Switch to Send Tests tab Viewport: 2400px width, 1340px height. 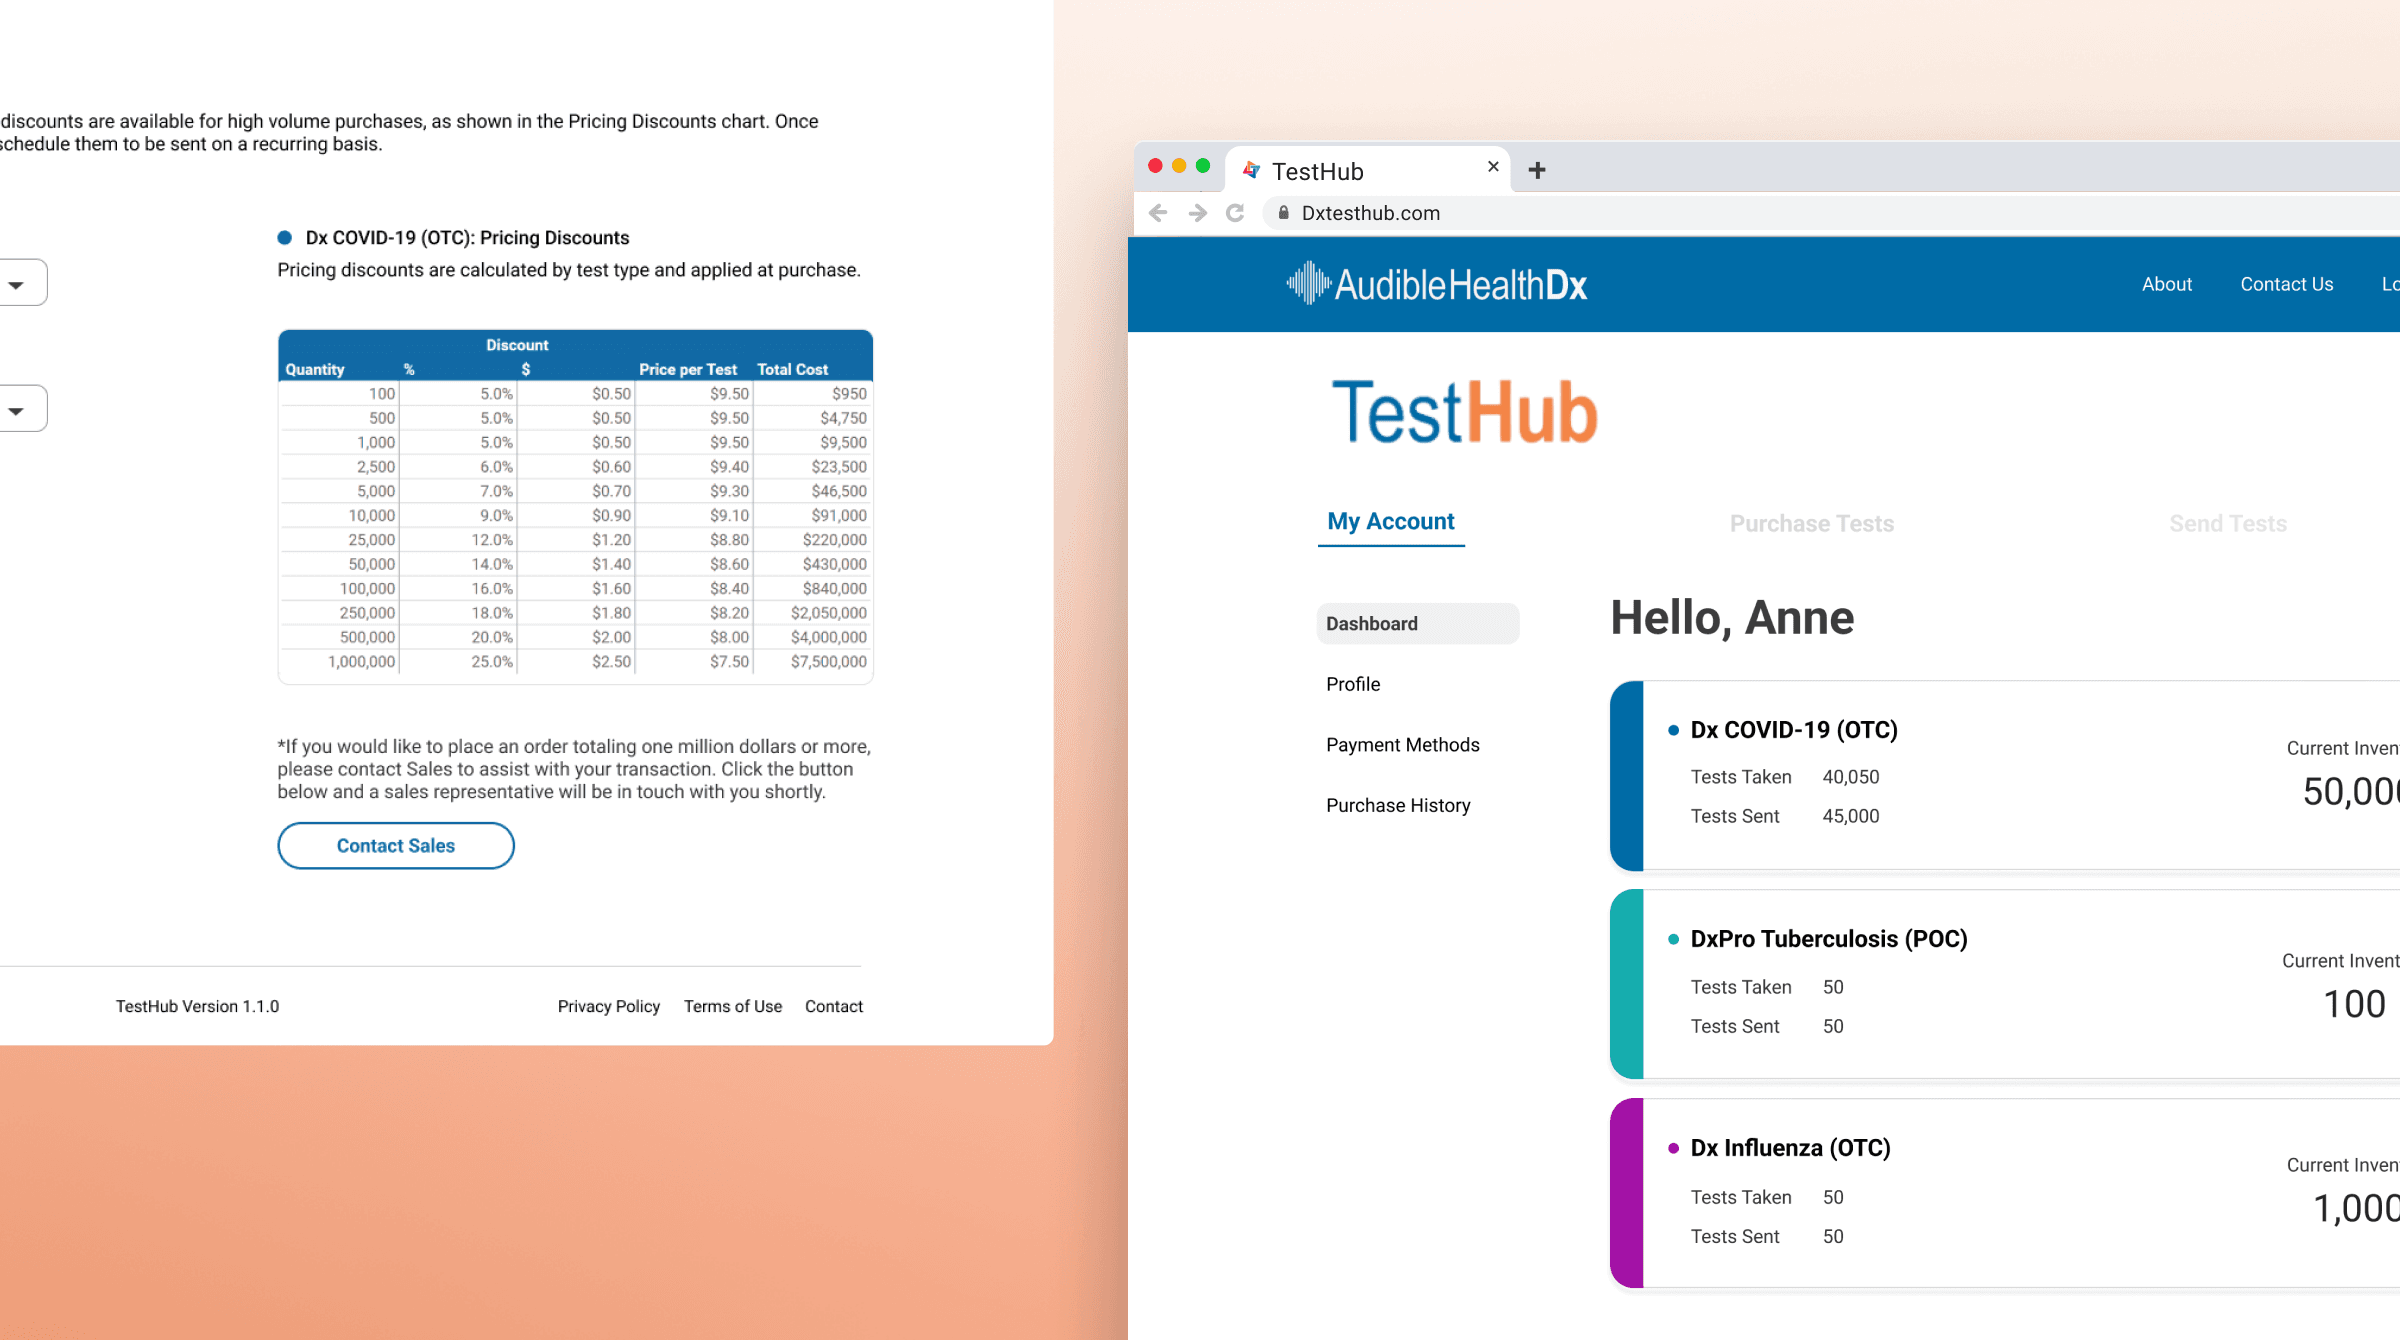[2227, 523]
